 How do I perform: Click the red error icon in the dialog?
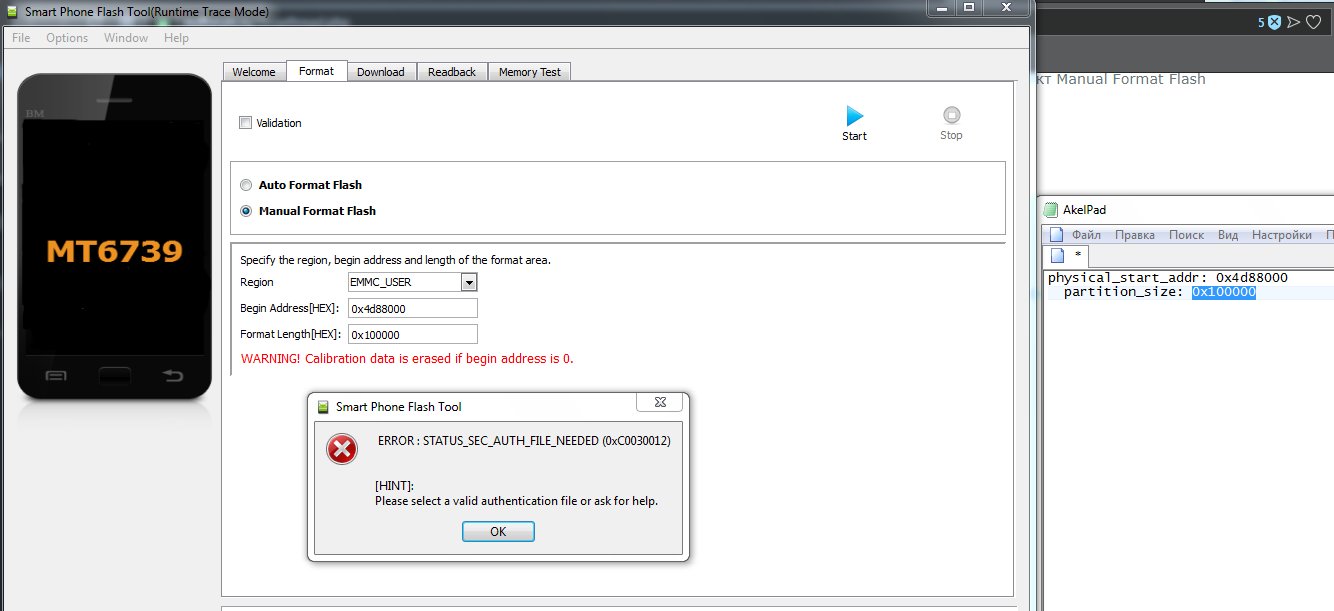[342, 450]
